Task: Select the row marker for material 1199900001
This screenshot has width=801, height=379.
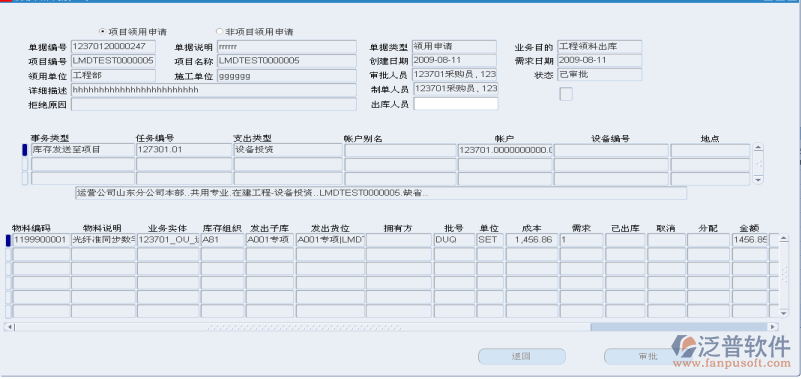Action: [8, 240]
